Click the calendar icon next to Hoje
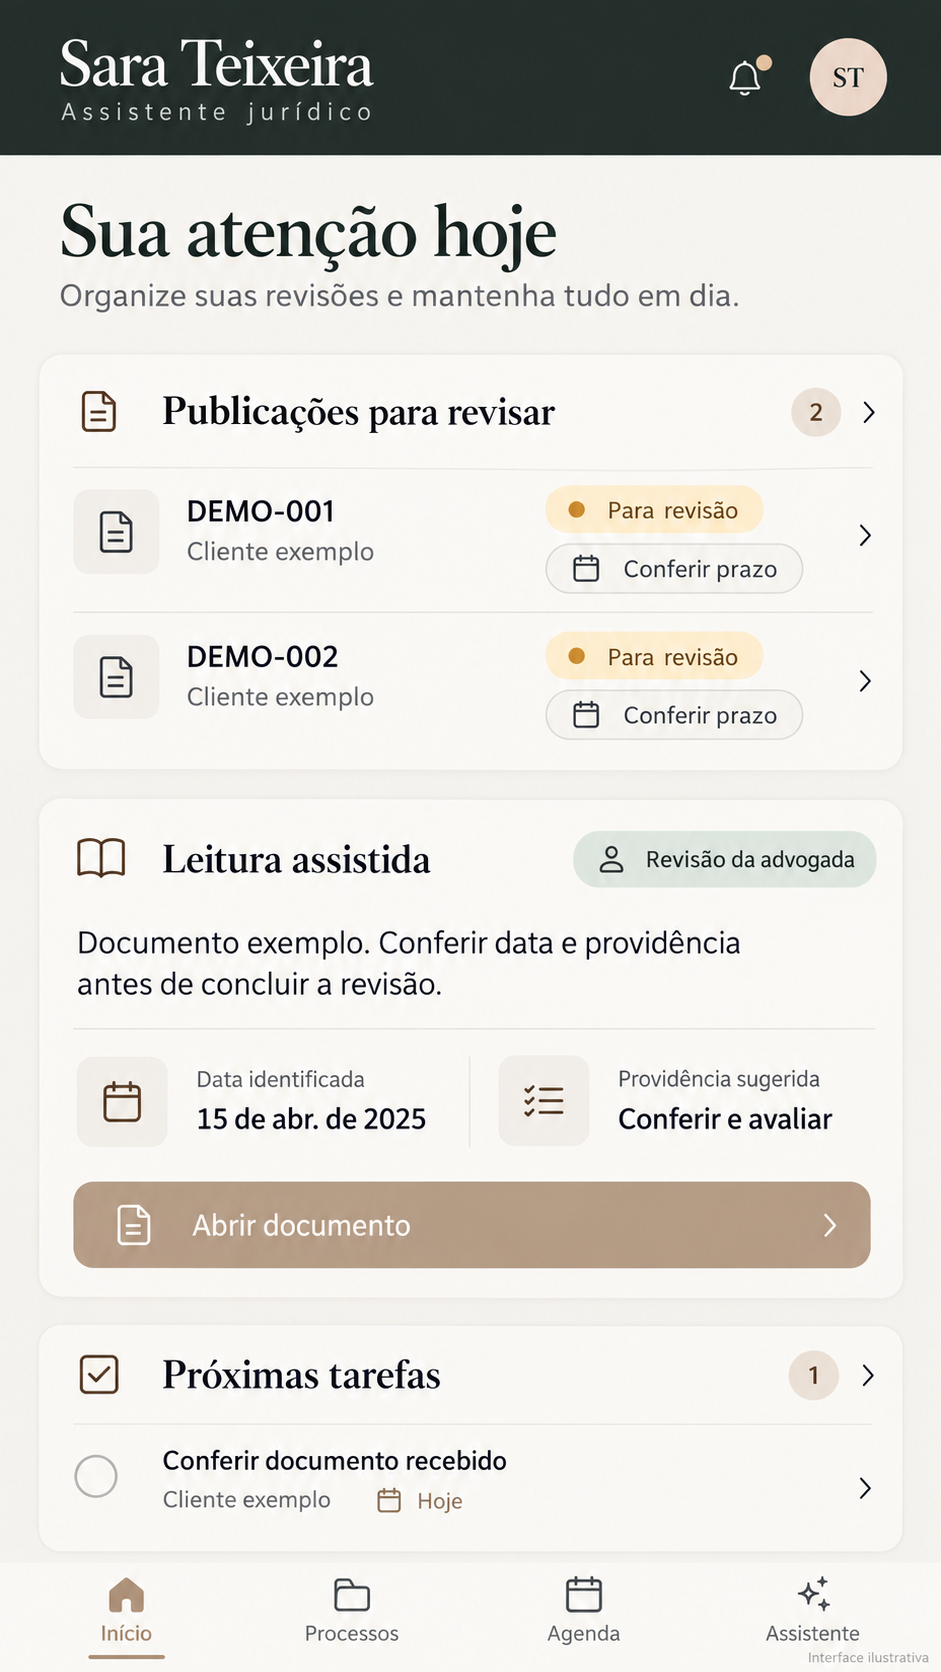The image size is (941, 1672). [389, 1500]
